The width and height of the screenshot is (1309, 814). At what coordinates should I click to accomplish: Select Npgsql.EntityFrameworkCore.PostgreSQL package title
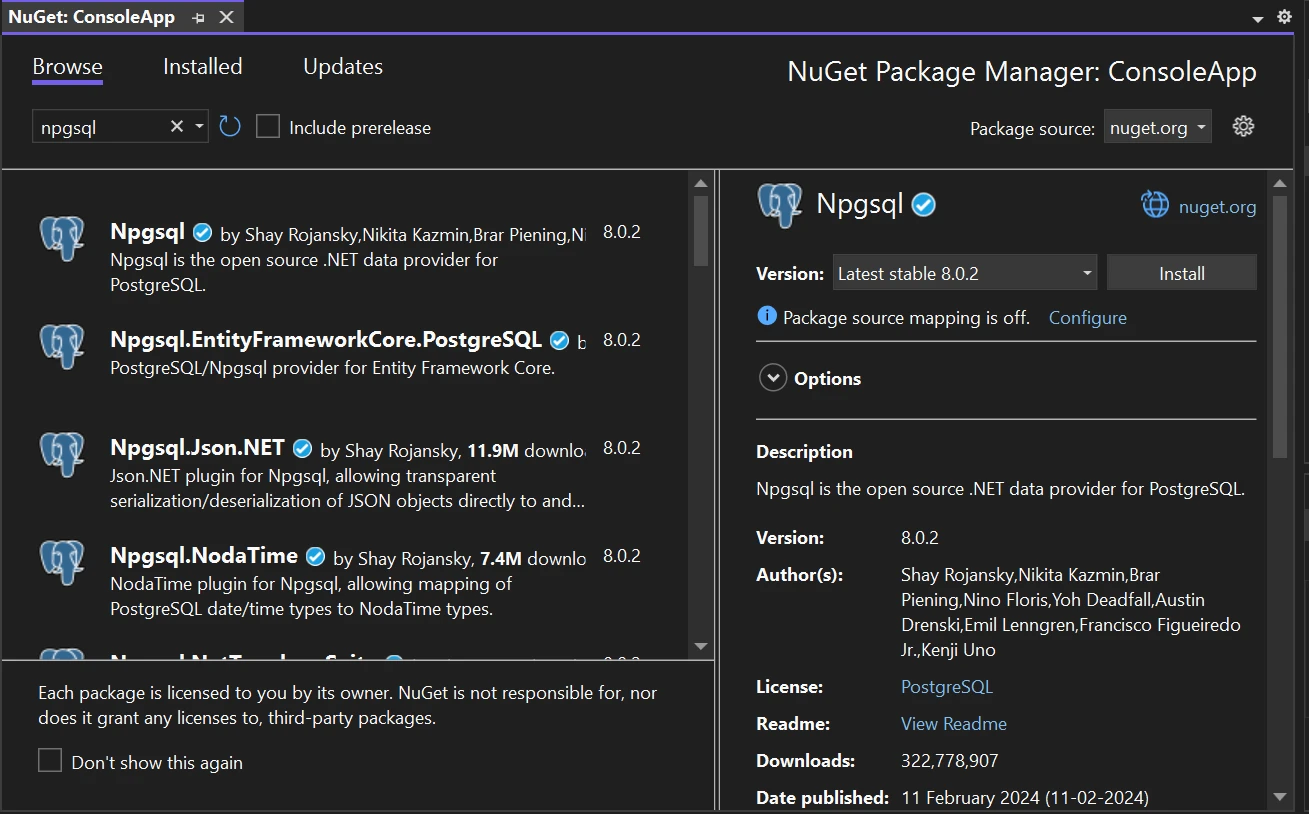(326, 340)
